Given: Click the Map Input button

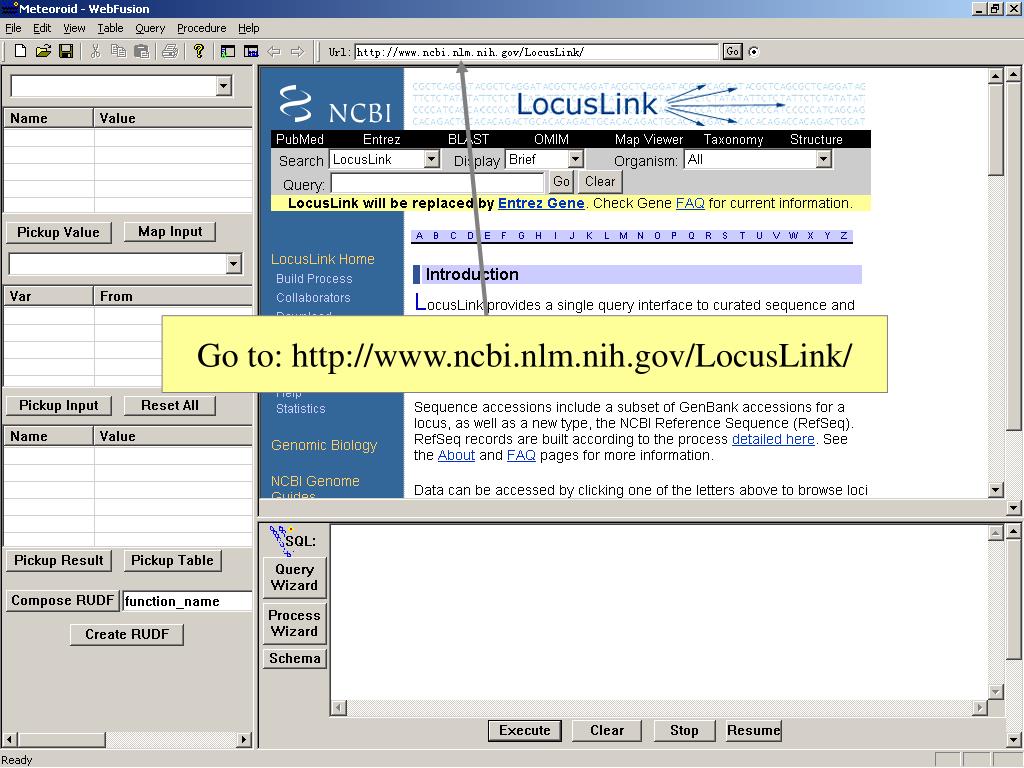Looking at the screenshot, I should [170, 232].
